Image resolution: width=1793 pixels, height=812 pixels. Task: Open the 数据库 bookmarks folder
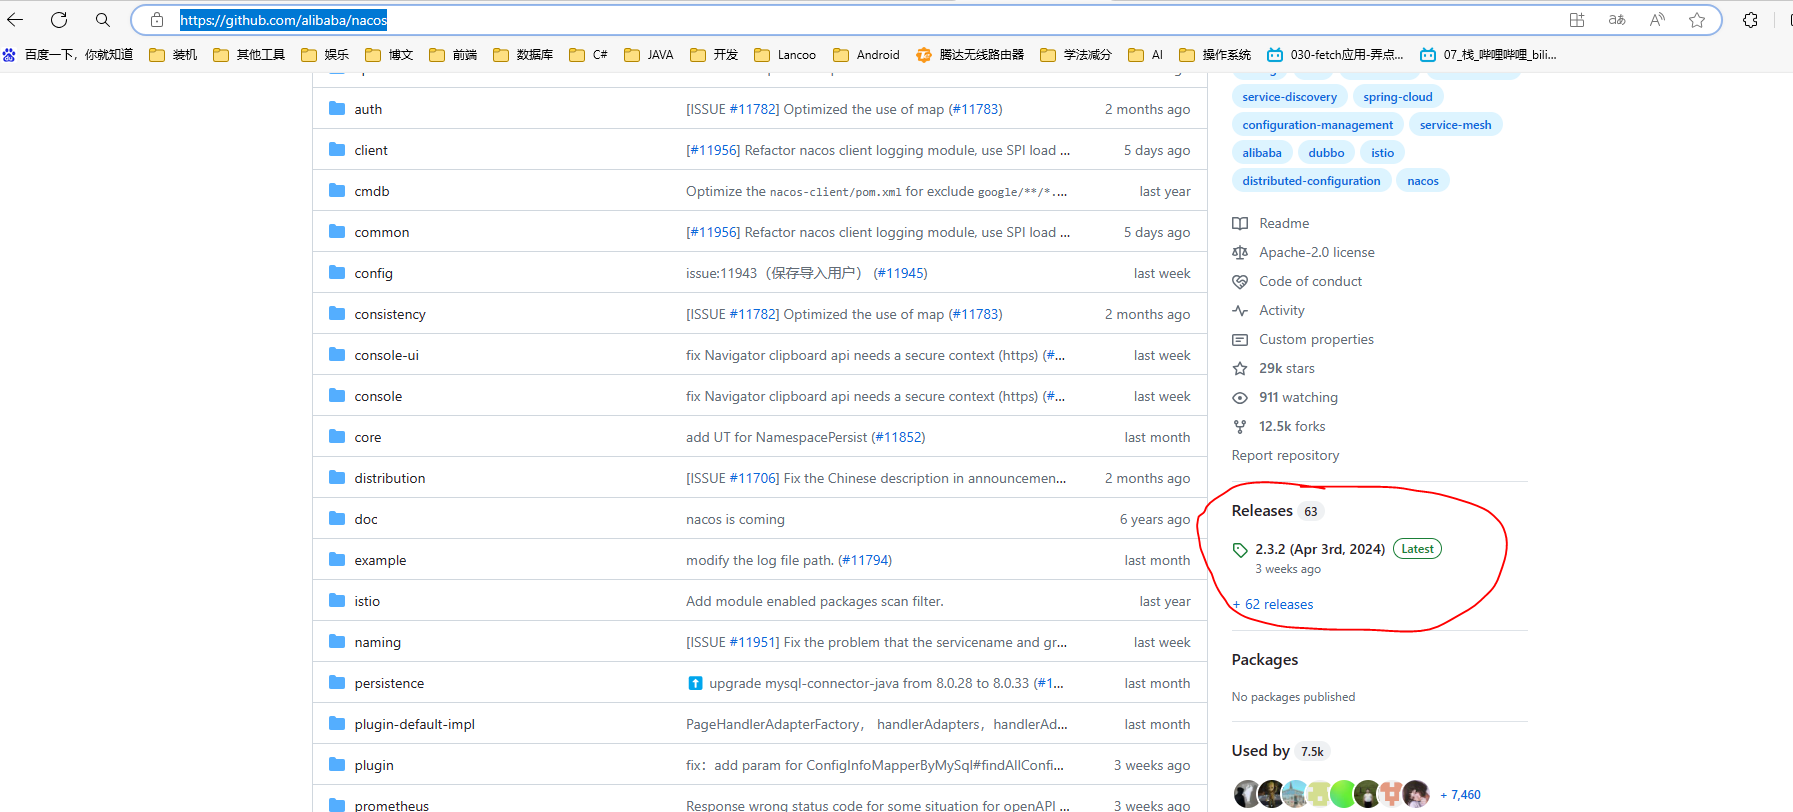tap(523, 55)
